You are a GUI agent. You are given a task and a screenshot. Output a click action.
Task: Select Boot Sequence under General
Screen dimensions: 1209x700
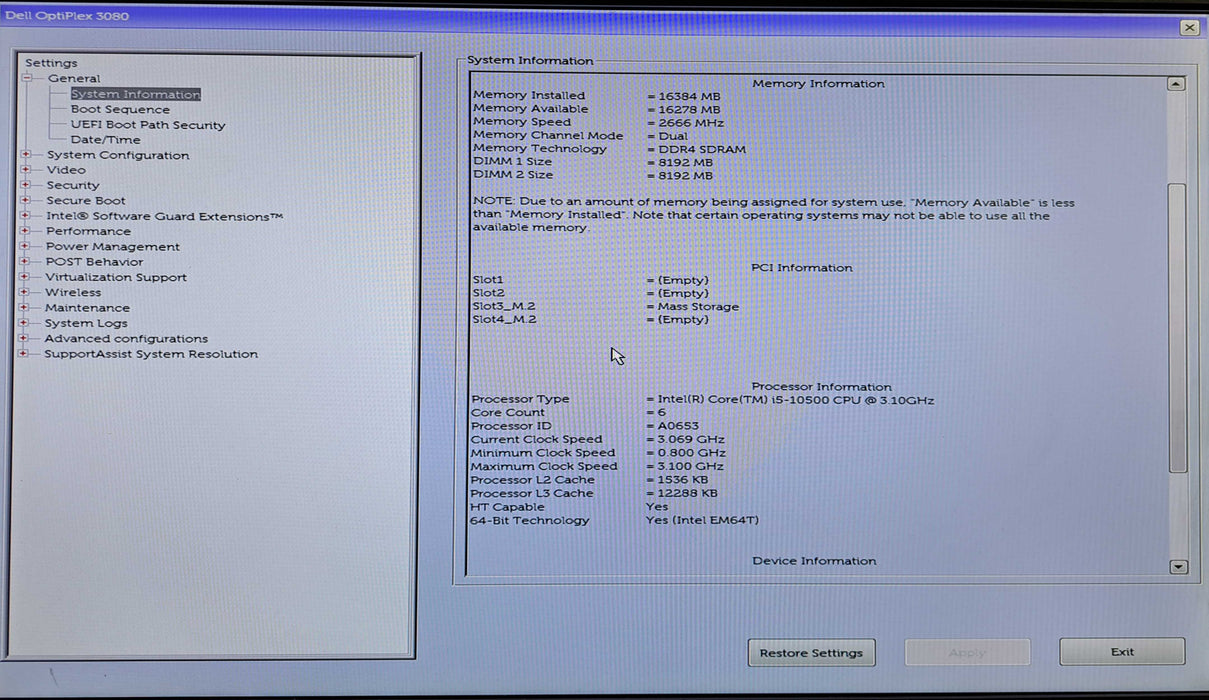point(120,110)
